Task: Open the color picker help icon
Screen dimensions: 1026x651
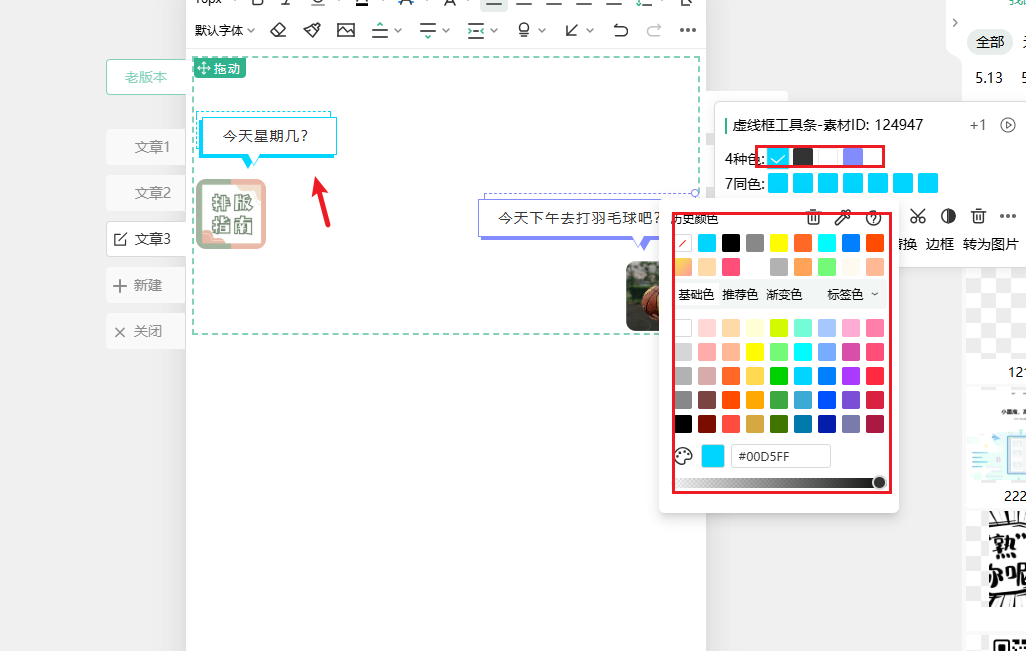Action: [873, 217]
